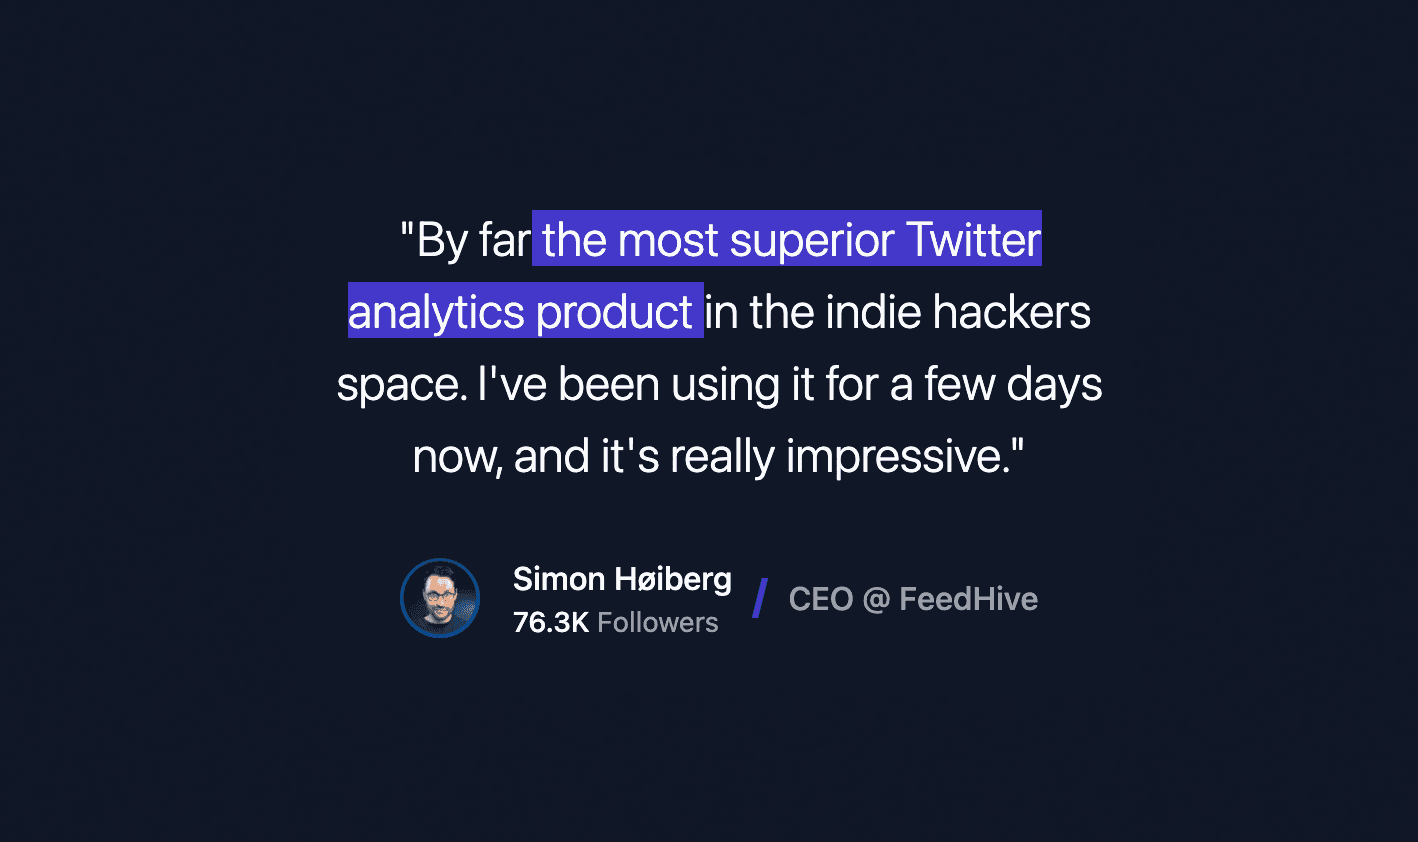Click the purple slash divider

[x=760, y=598]
